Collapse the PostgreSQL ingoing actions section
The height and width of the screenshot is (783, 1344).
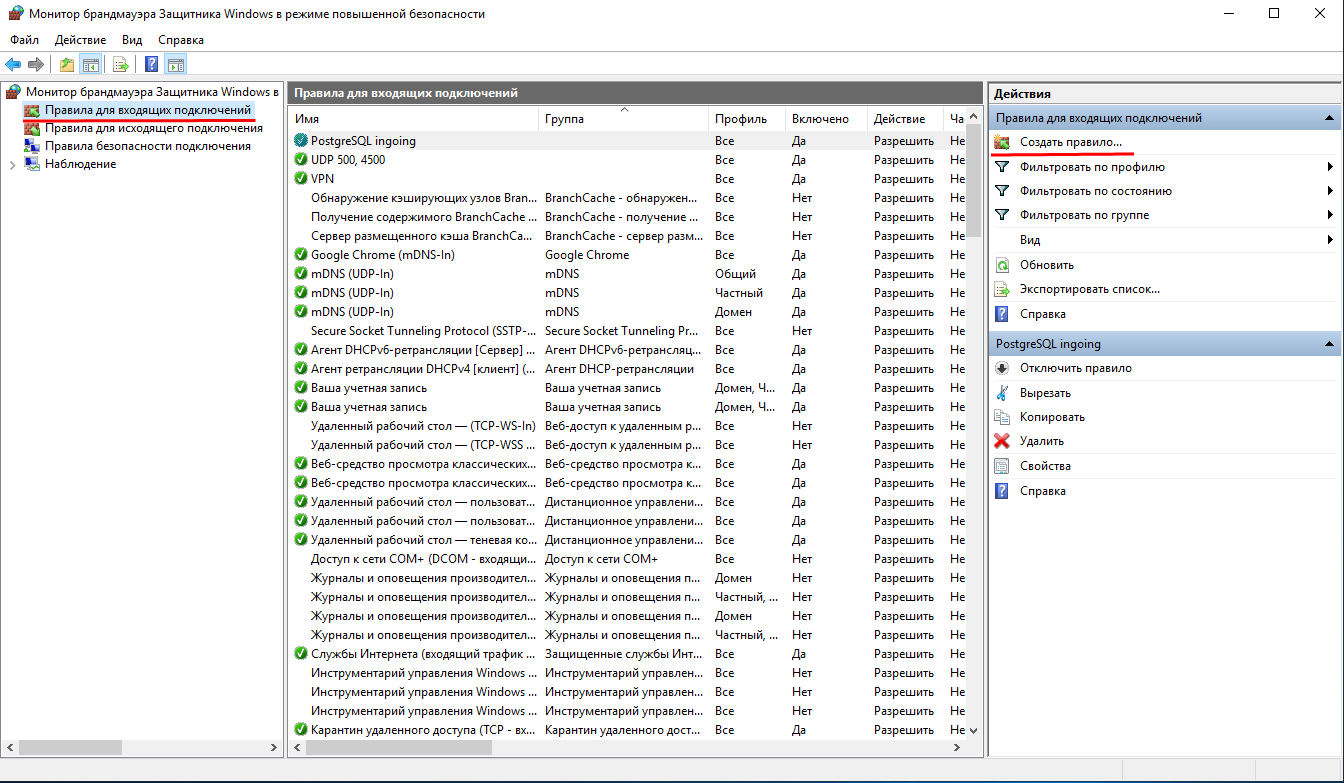[x=1329, y=344]
